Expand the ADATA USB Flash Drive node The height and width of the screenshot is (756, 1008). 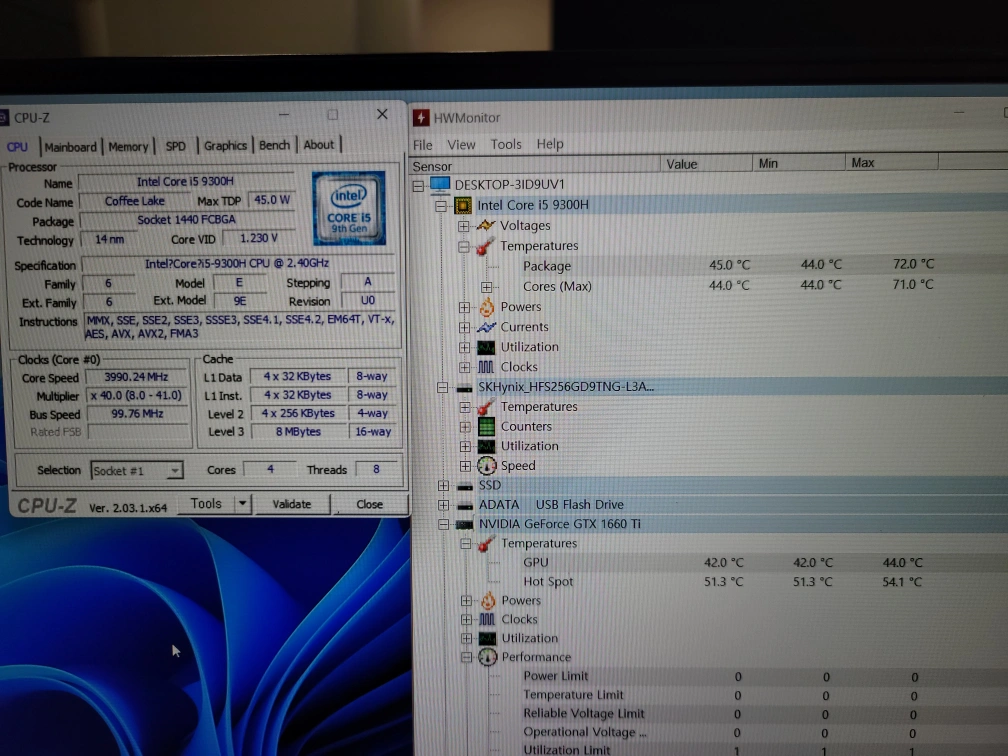point(443,505)
